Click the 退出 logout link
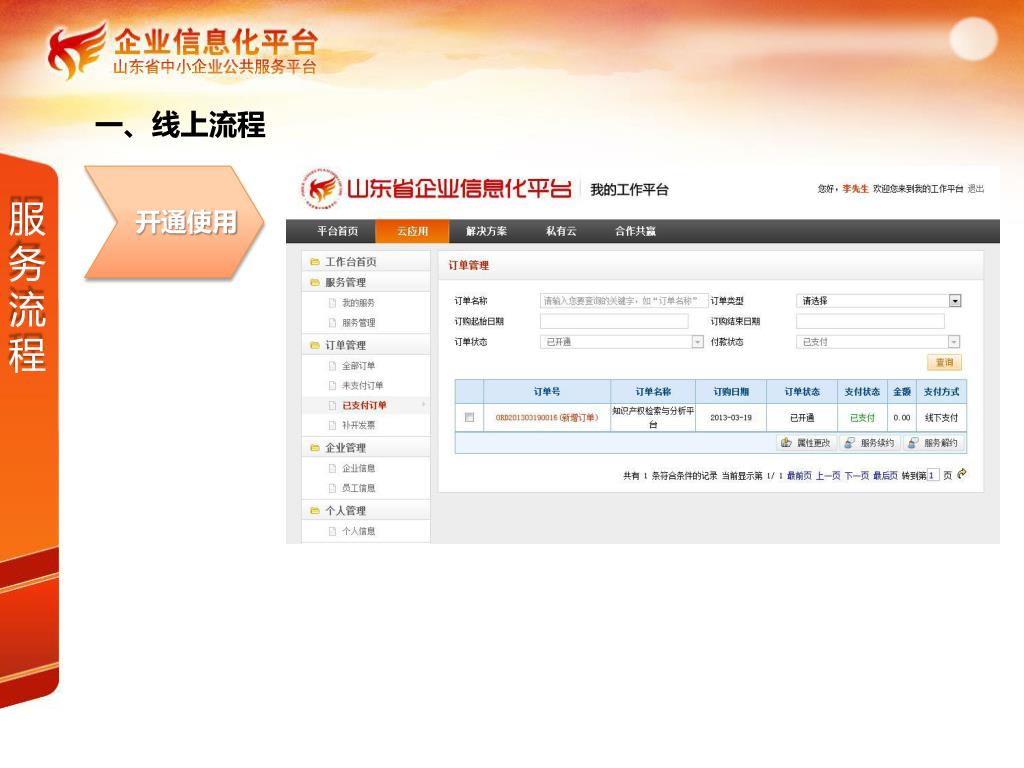This screenshot has height=768, width=1024. pyautogui.click(x=976, y=189)
